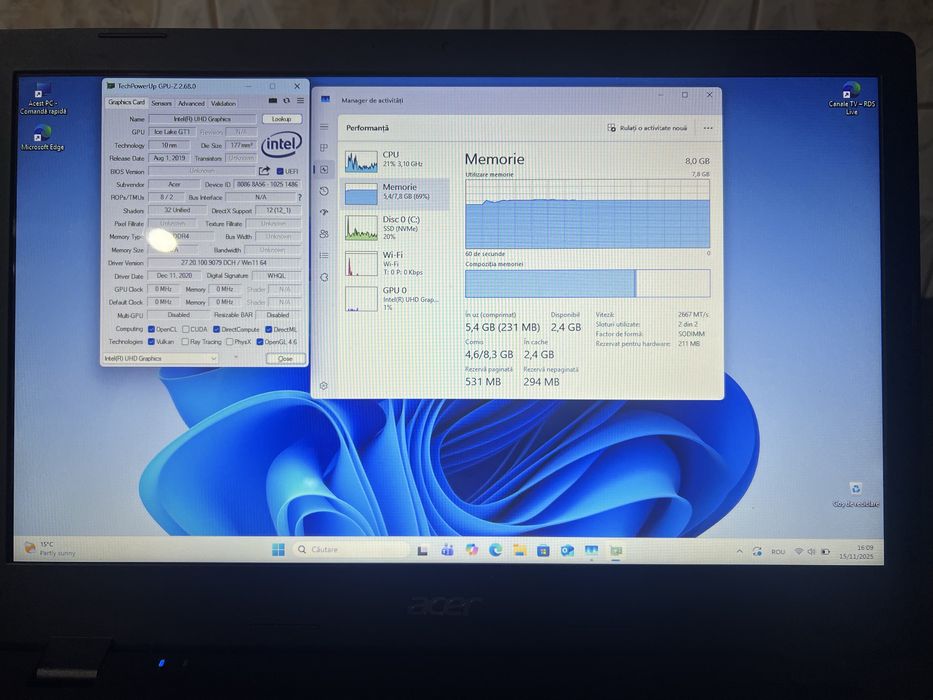Toggle the Vulkan checkbox
Viewport: 933px width, 700px height.
[x=151, y=342]
